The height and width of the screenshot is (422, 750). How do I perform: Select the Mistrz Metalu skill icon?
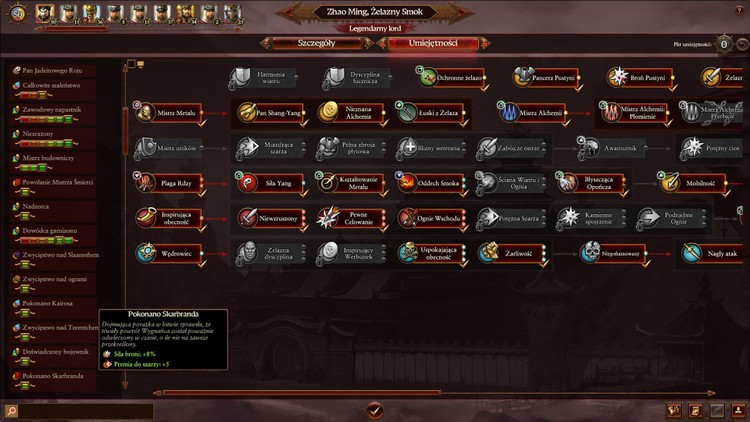click(144, 113)
